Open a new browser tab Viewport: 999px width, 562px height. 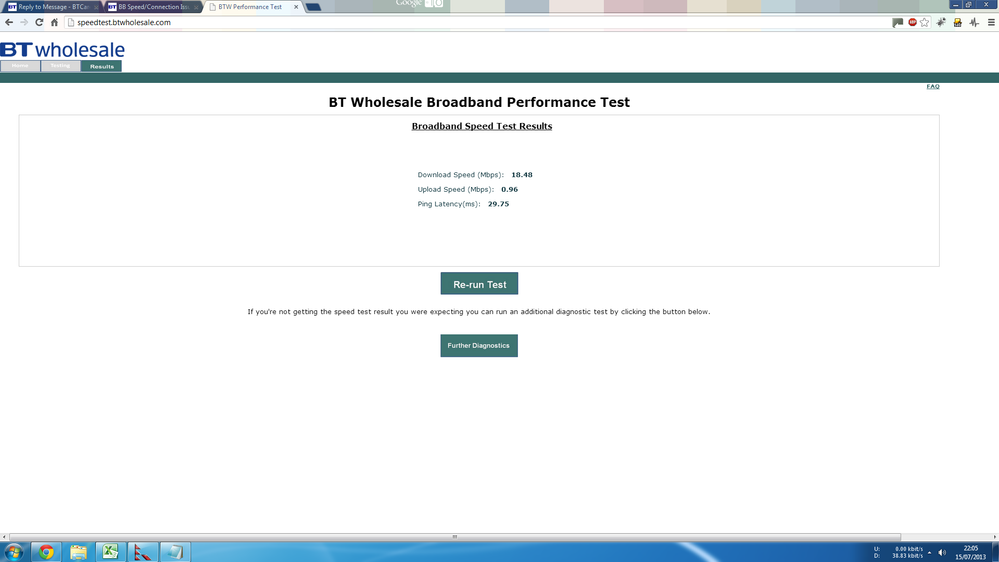pyautogui.click(x=313, y=7)
